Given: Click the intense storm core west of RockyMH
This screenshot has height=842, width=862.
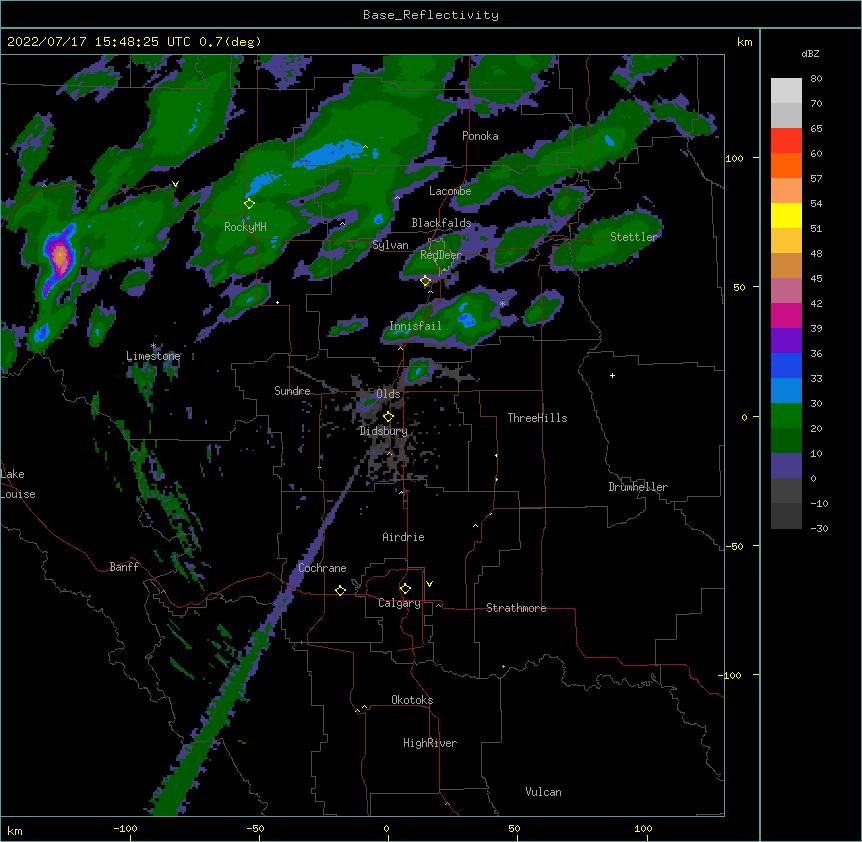Looking at the screenshot, I should coord(60,257).
